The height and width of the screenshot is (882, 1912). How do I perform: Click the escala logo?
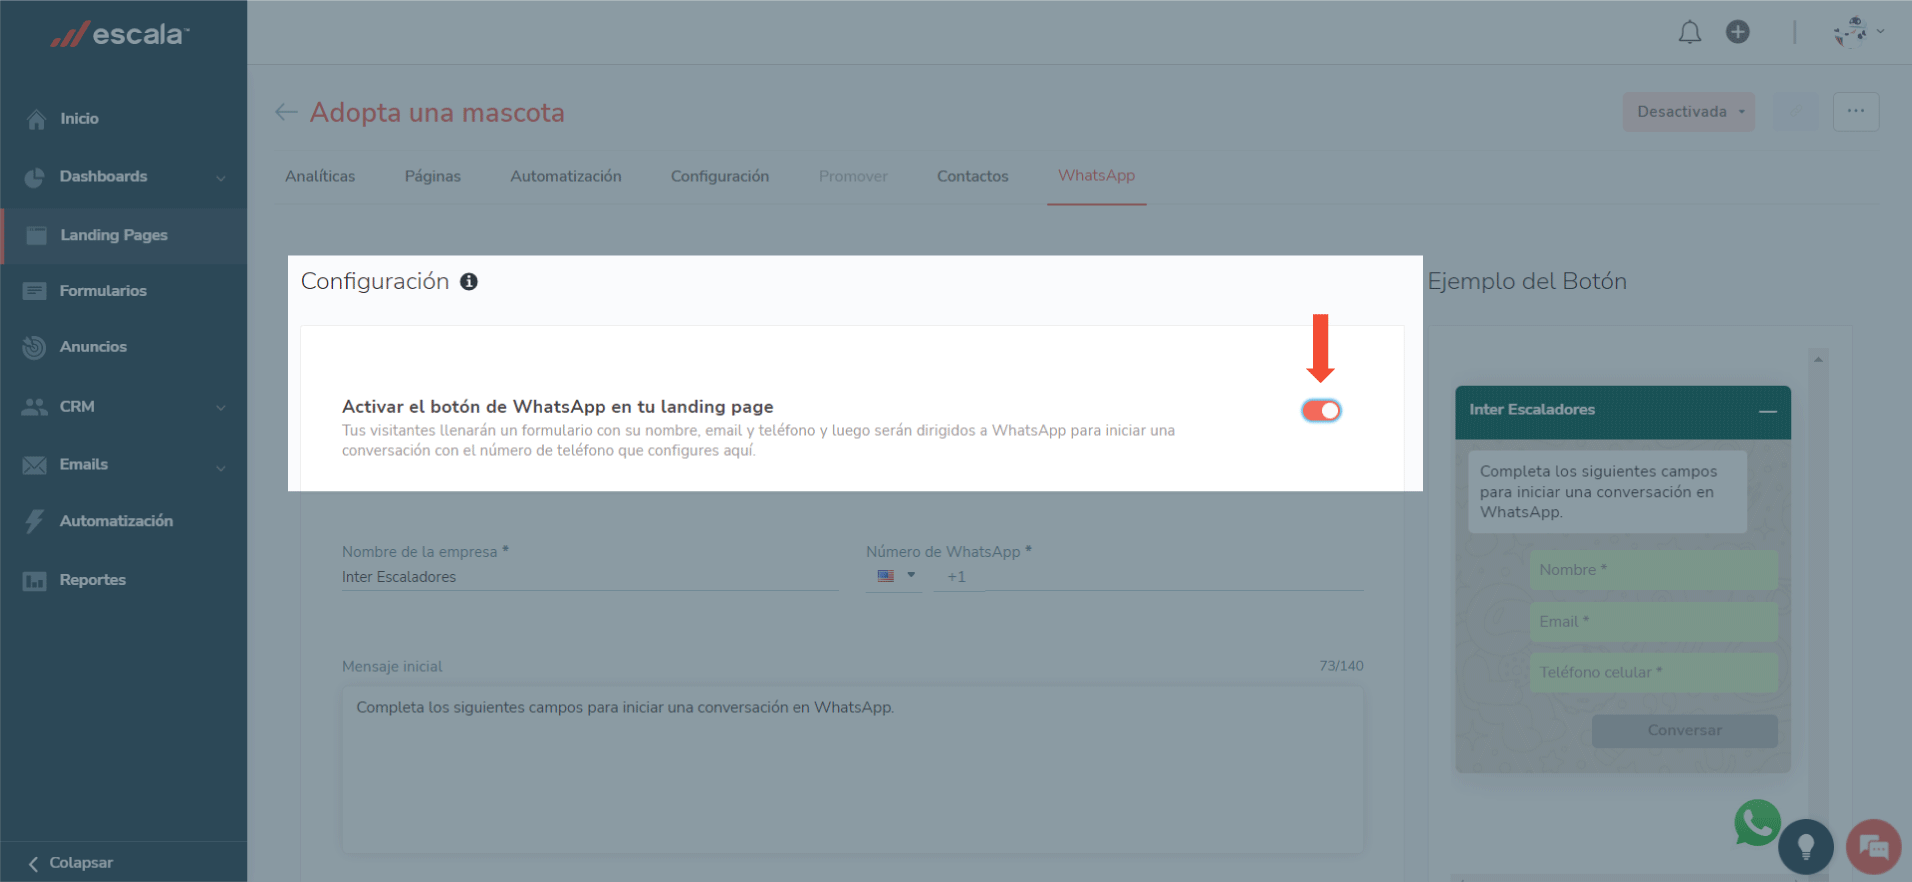coord(119,35)
